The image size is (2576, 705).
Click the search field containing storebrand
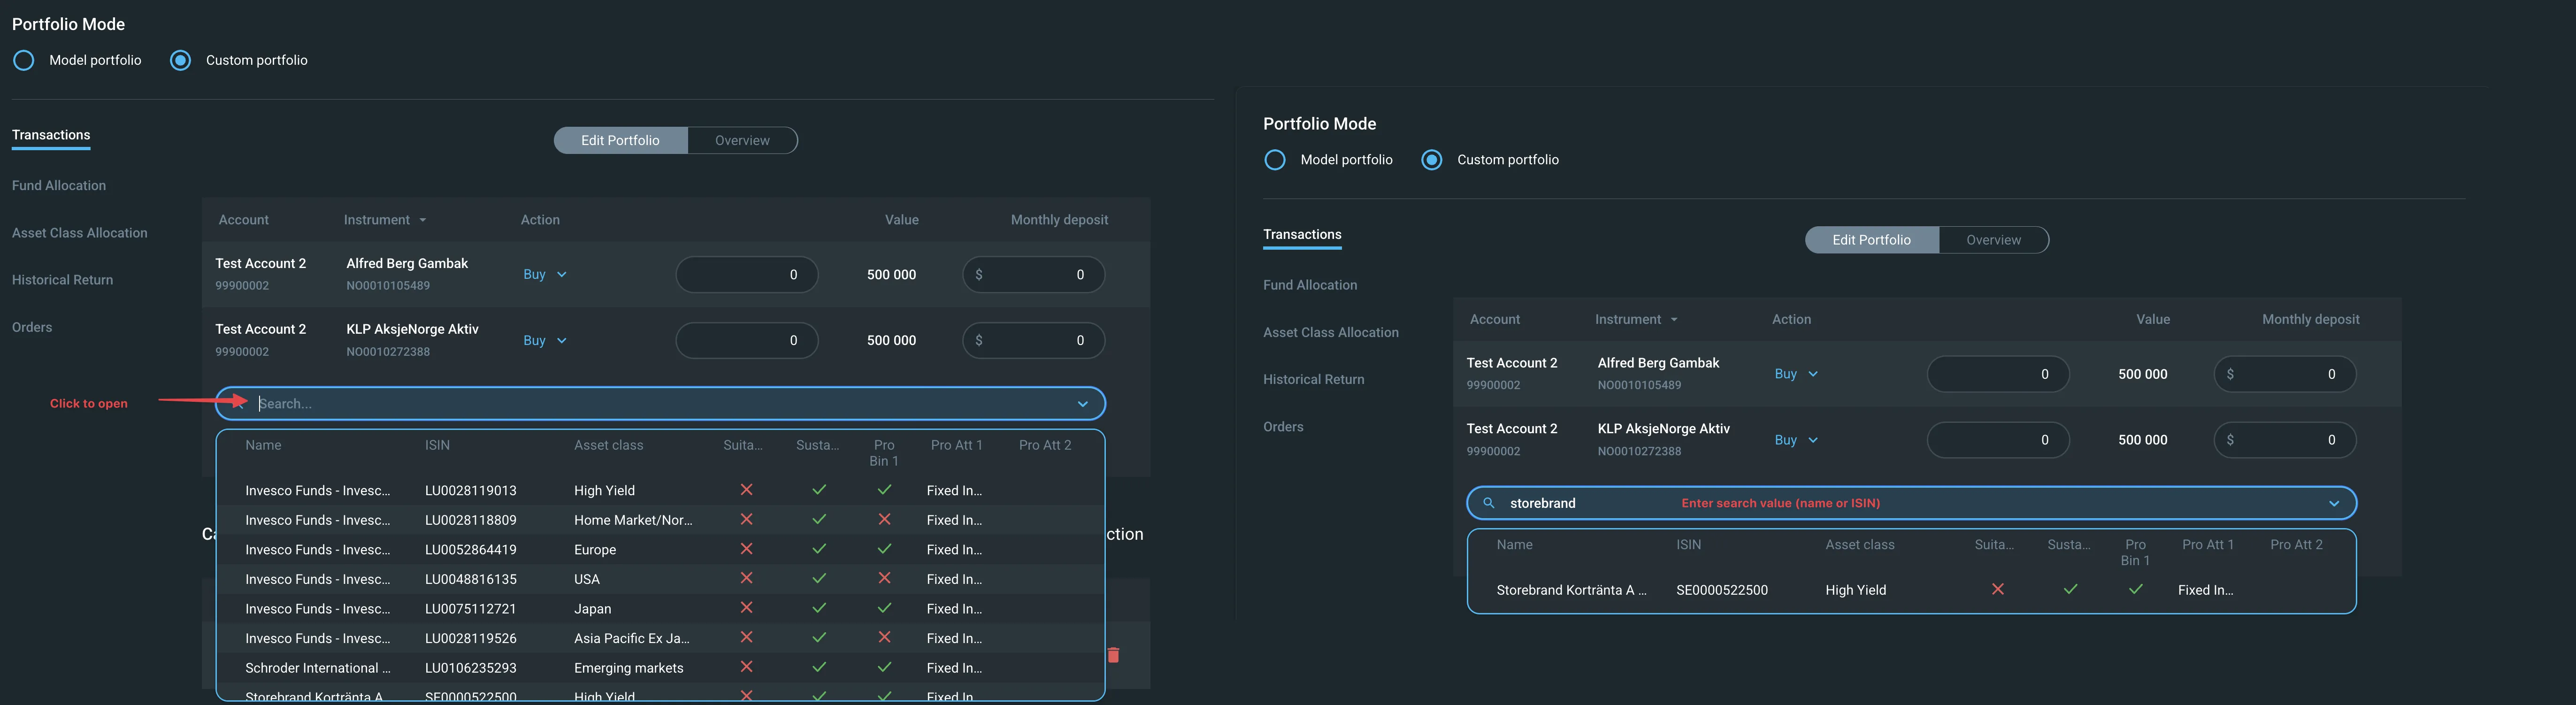point(1911,503)
